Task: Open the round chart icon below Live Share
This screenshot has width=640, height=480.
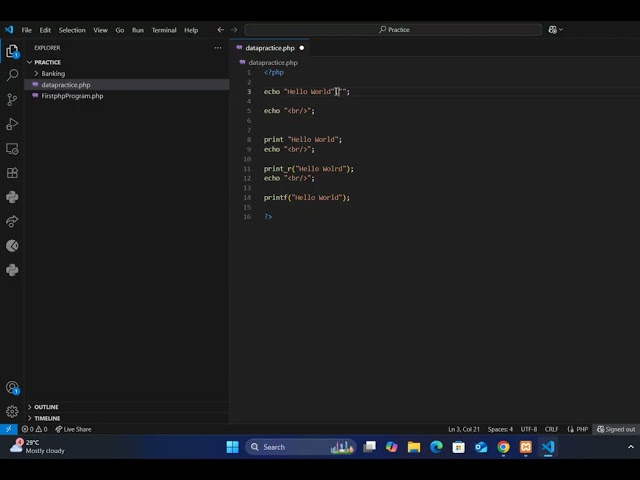Action: pos(12,246)
